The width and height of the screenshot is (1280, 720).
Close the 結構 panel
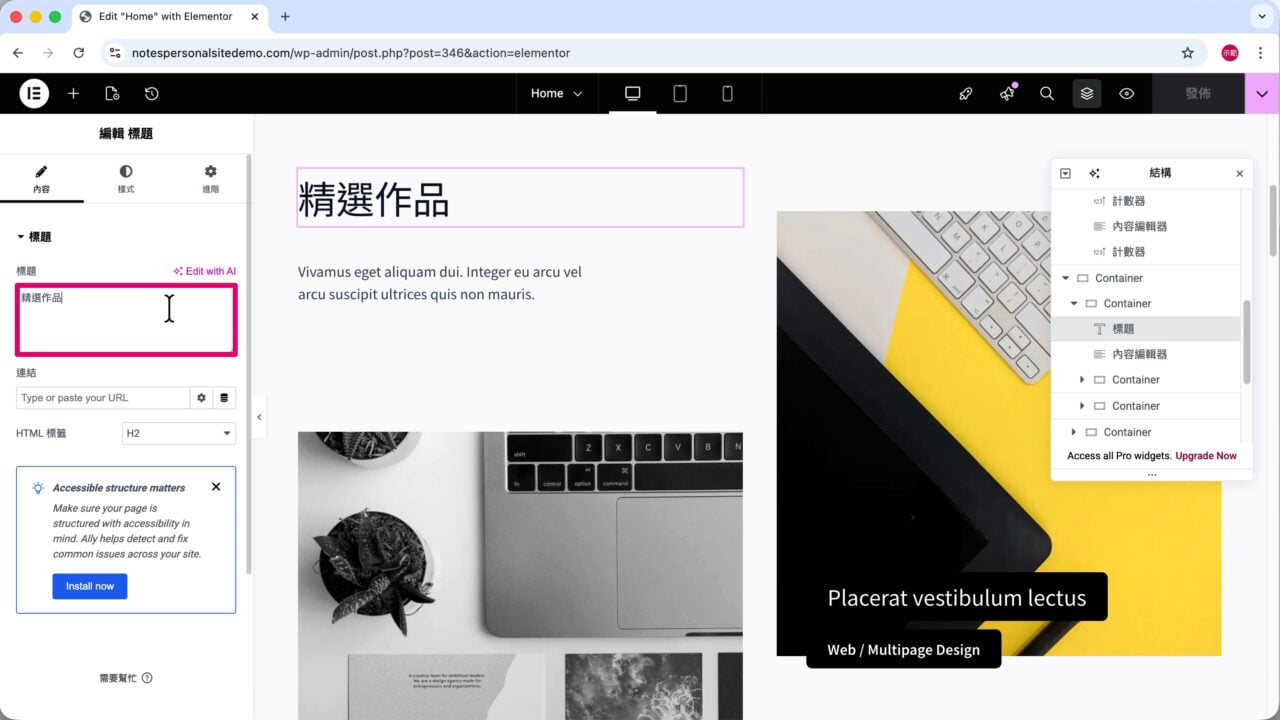[x=1240, y=173]
